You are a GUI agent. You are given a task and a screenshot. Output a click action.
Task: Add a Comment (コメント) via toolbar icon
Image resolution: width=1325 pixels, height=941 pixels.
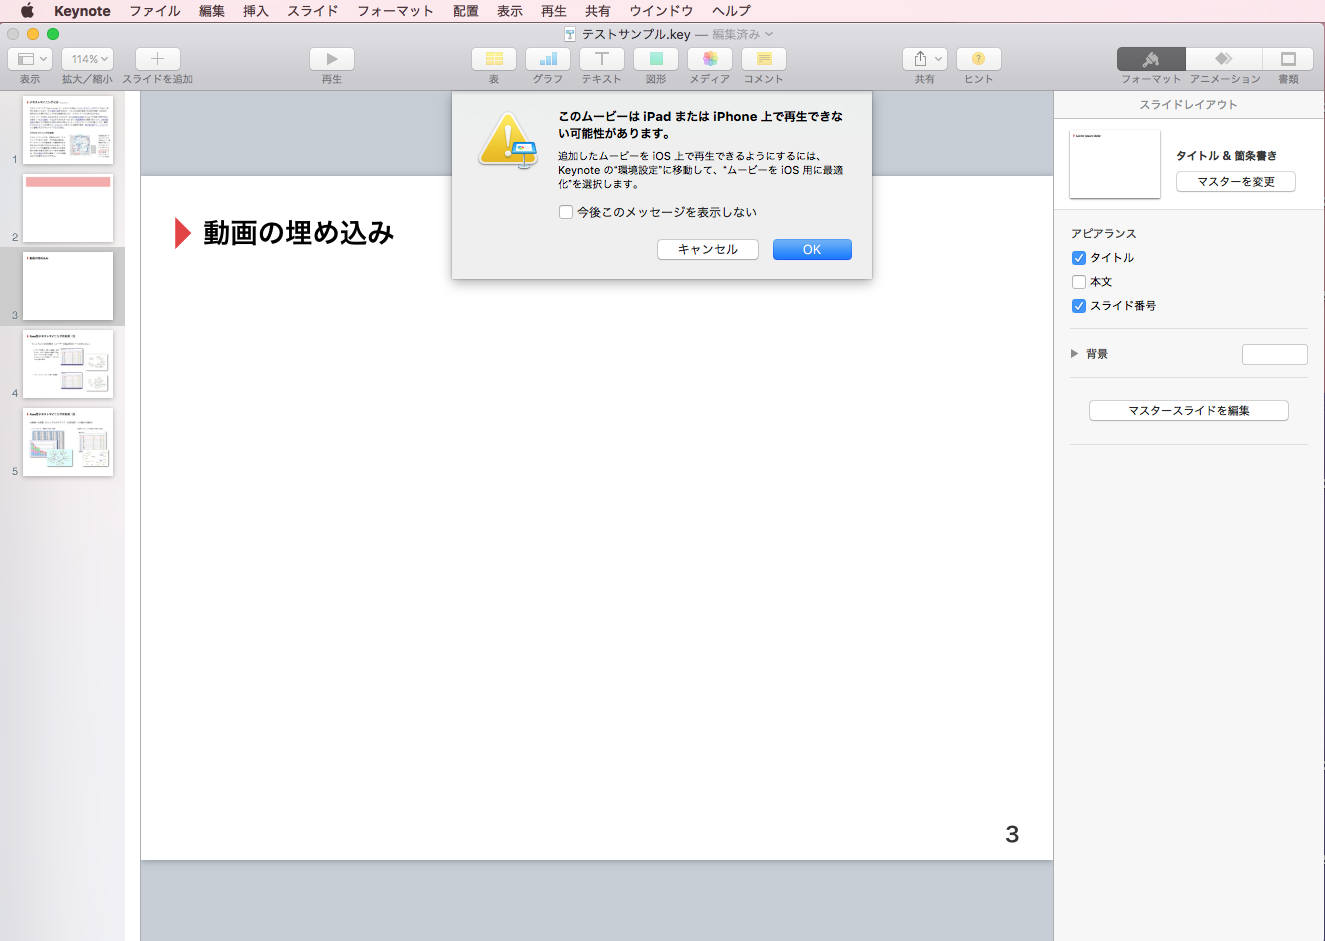[x=764, y=60]
